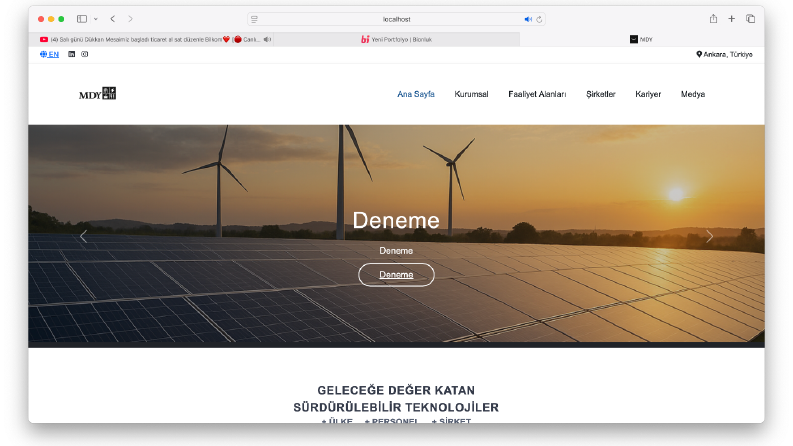This screenshot has width=793, height=446.
Task: Click the GELECEĞE DEĞER KATAN heading
Action: coord(396,390)
